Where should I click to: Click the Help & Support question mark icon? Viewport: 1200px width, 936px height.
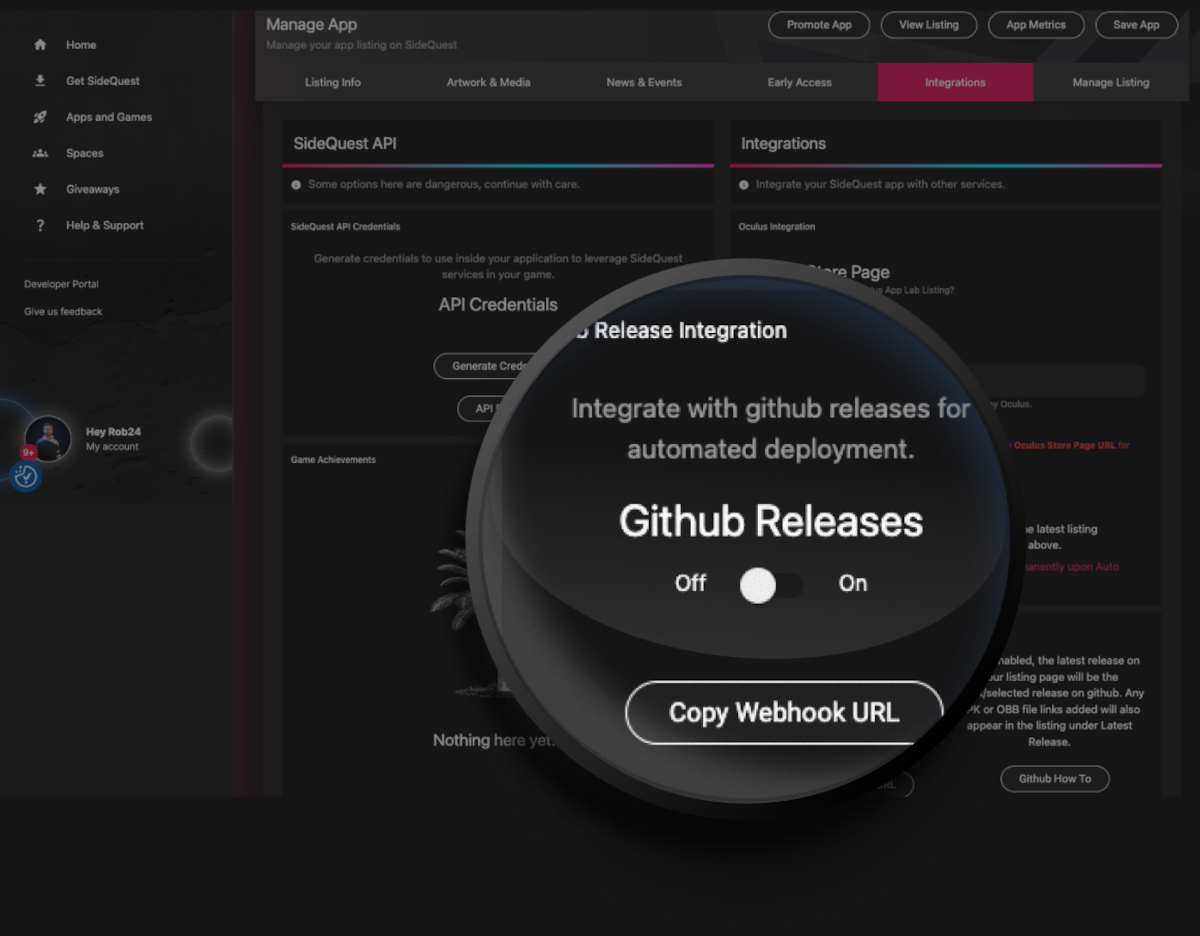click(40, 225)
